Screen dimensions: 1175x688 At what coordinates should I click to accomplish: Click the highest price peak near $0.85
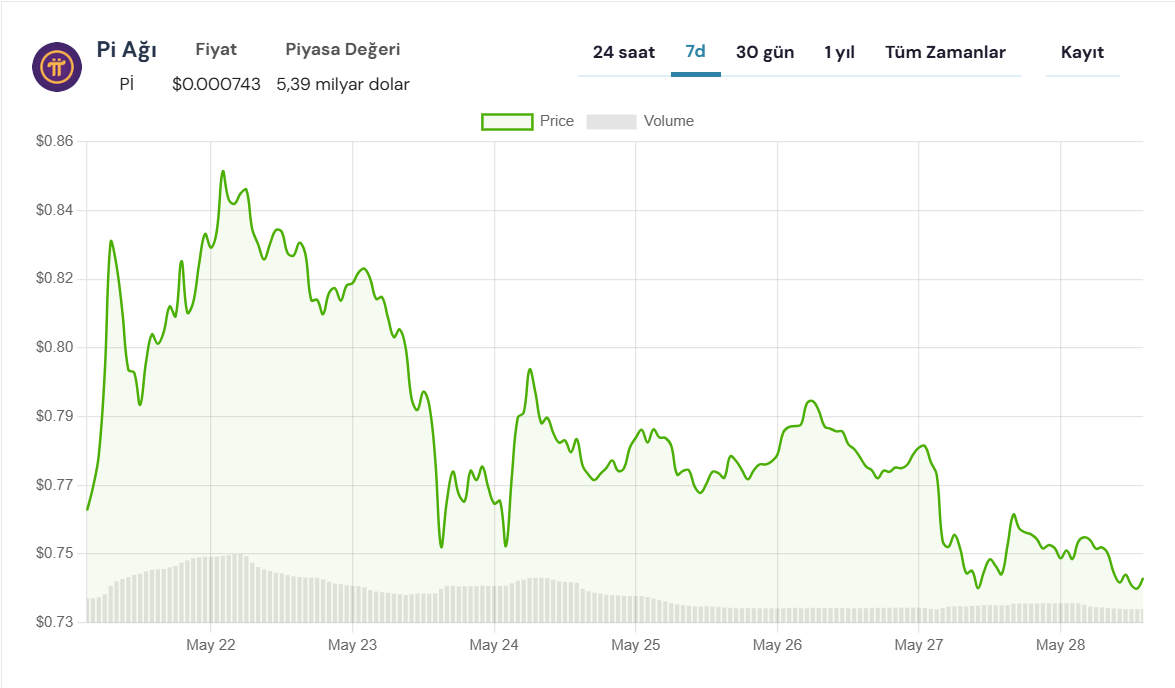[223, 172]
